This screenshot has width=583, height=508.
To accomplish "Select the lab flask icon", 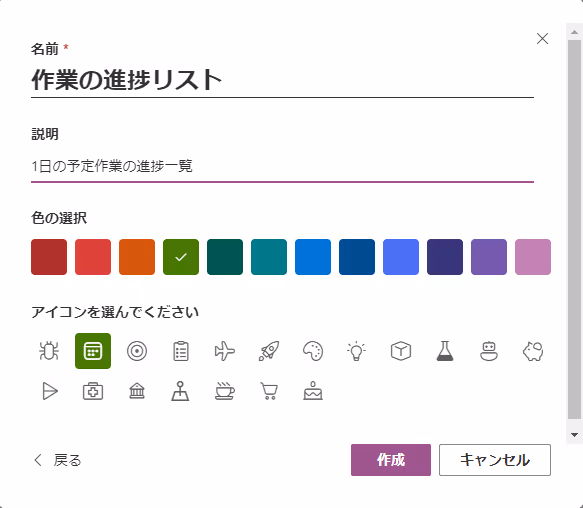I will pyautogui.click(x=445, y=351).
